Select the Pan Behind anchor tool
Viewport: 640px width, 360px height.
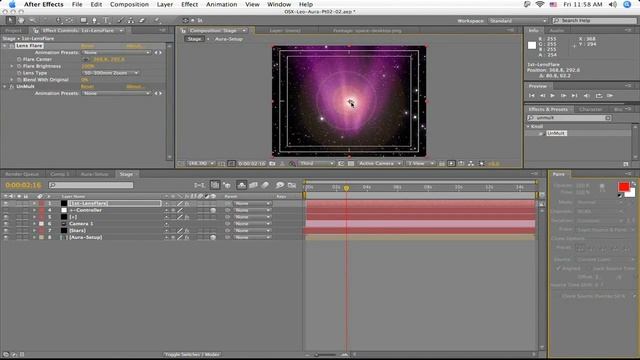(69, 20)
